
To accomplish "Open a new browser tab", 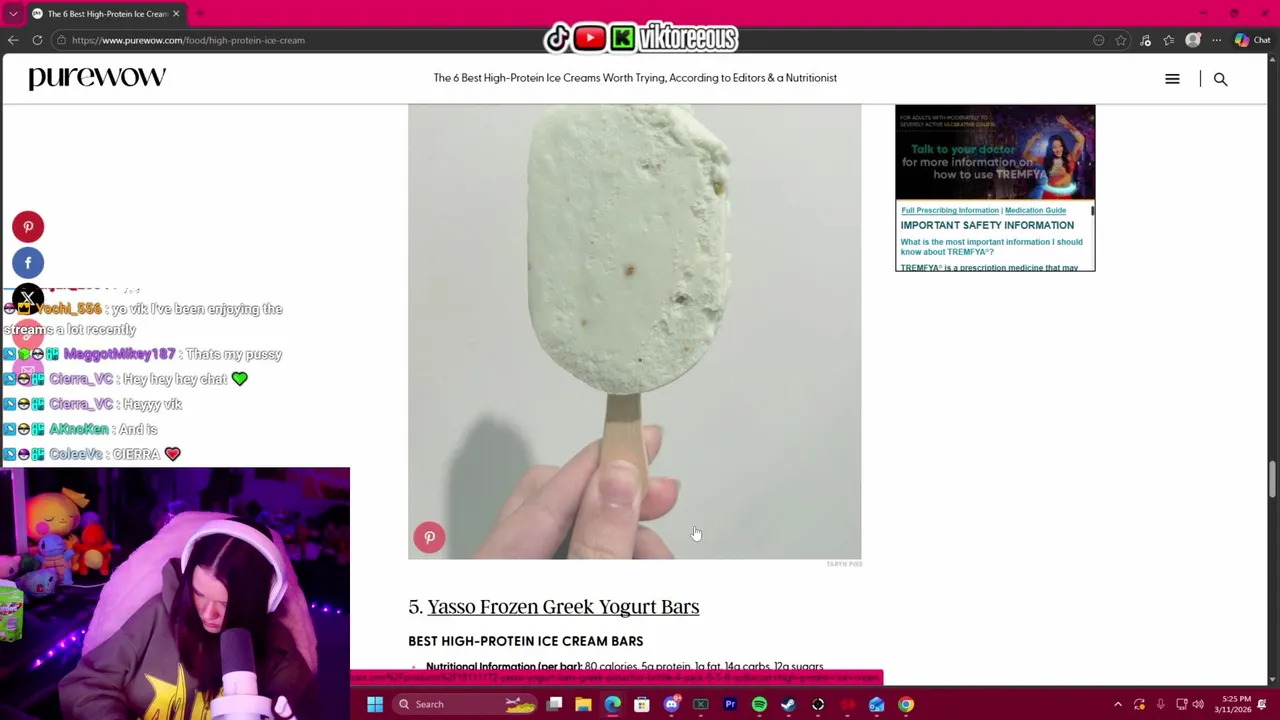I will point(199,14).
